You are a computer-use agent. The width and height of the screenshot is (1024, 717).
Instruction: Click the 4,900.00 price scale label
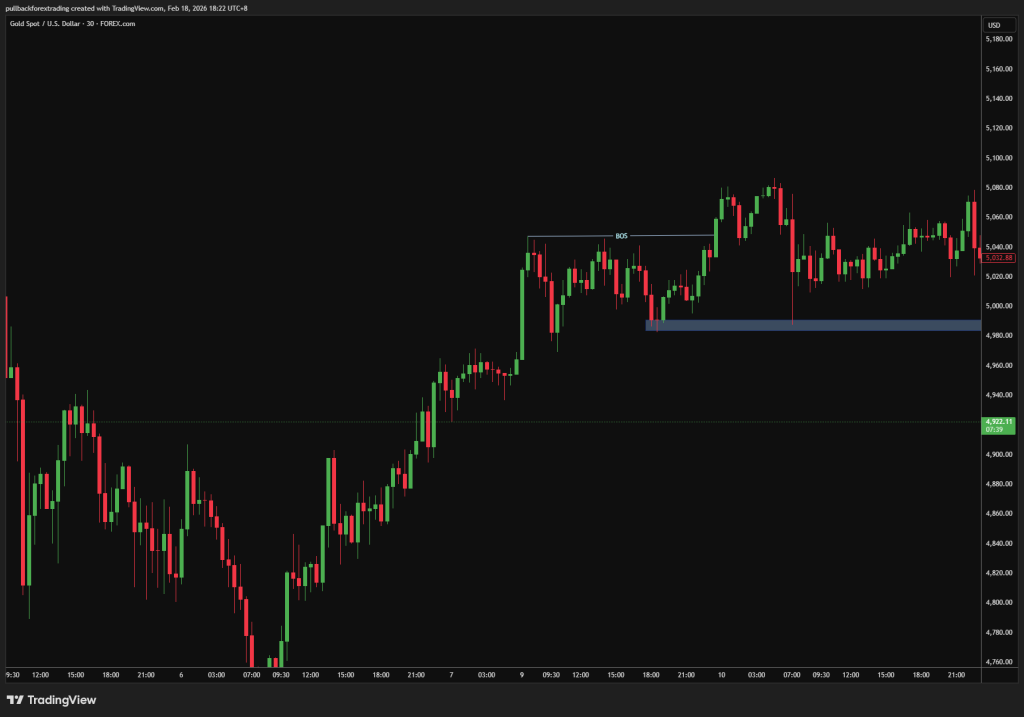(999, 454)
